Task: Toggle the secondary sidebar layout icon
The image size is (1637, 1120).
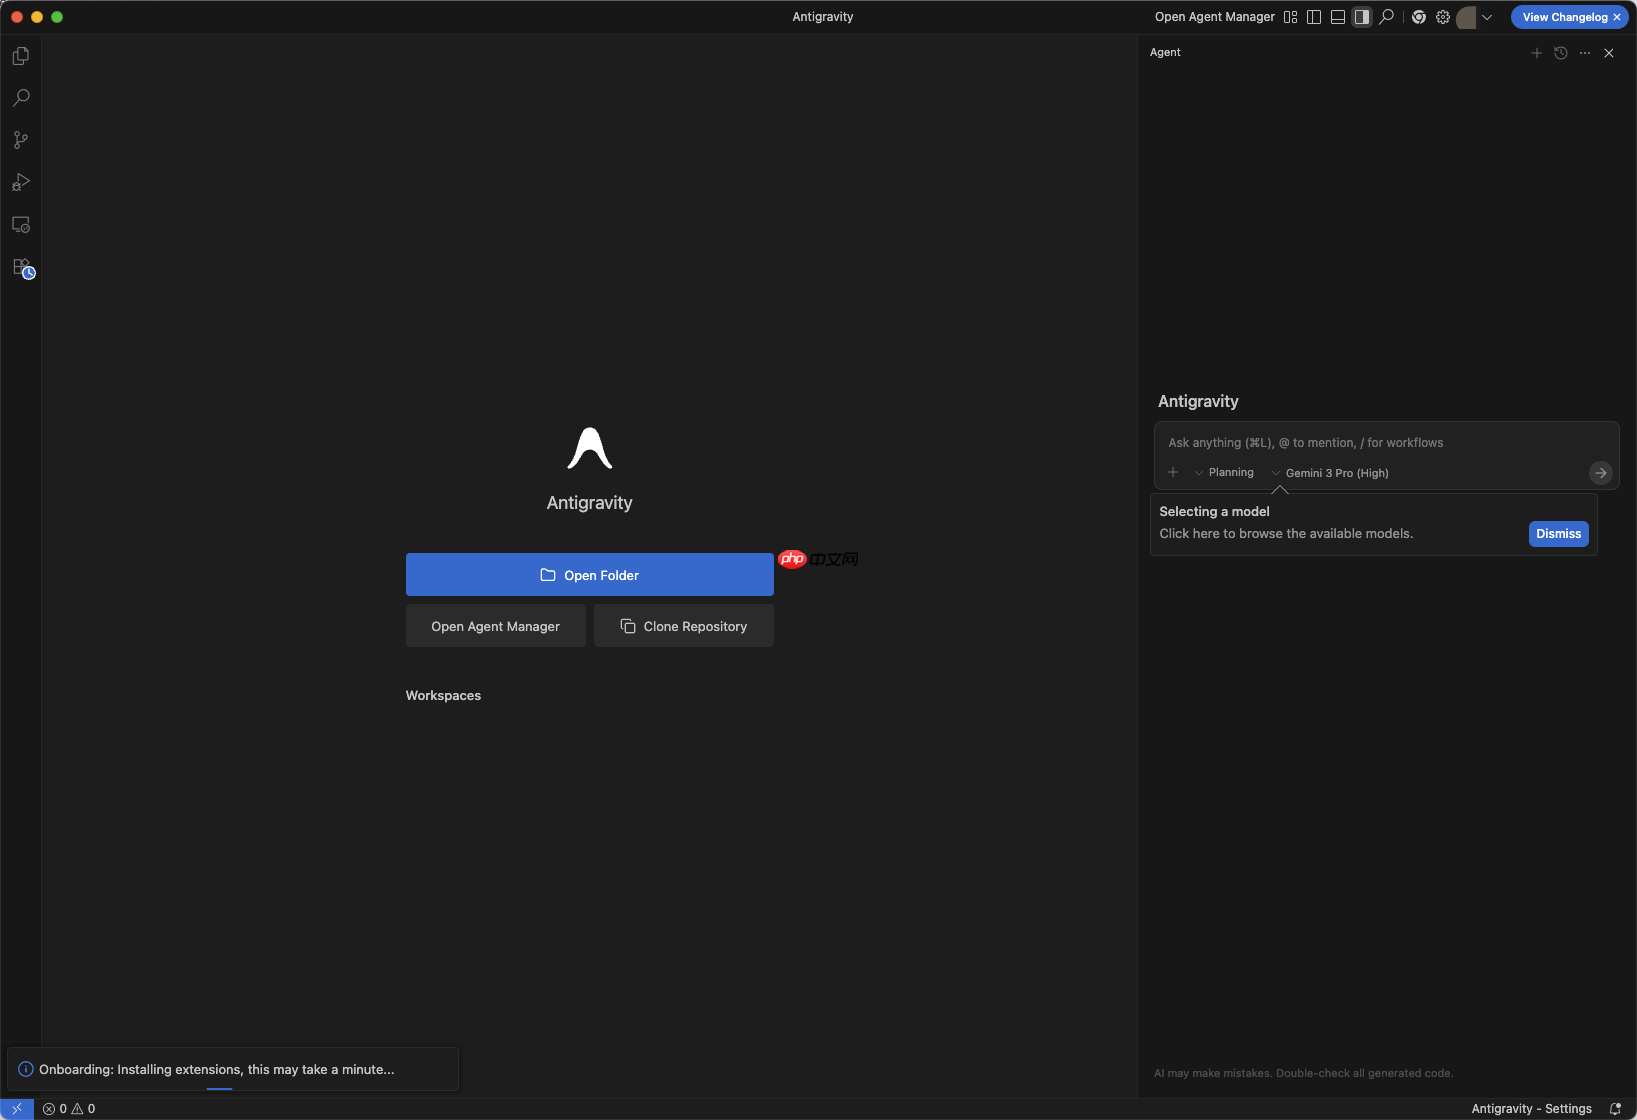Action: click(x=1361, y=17)
